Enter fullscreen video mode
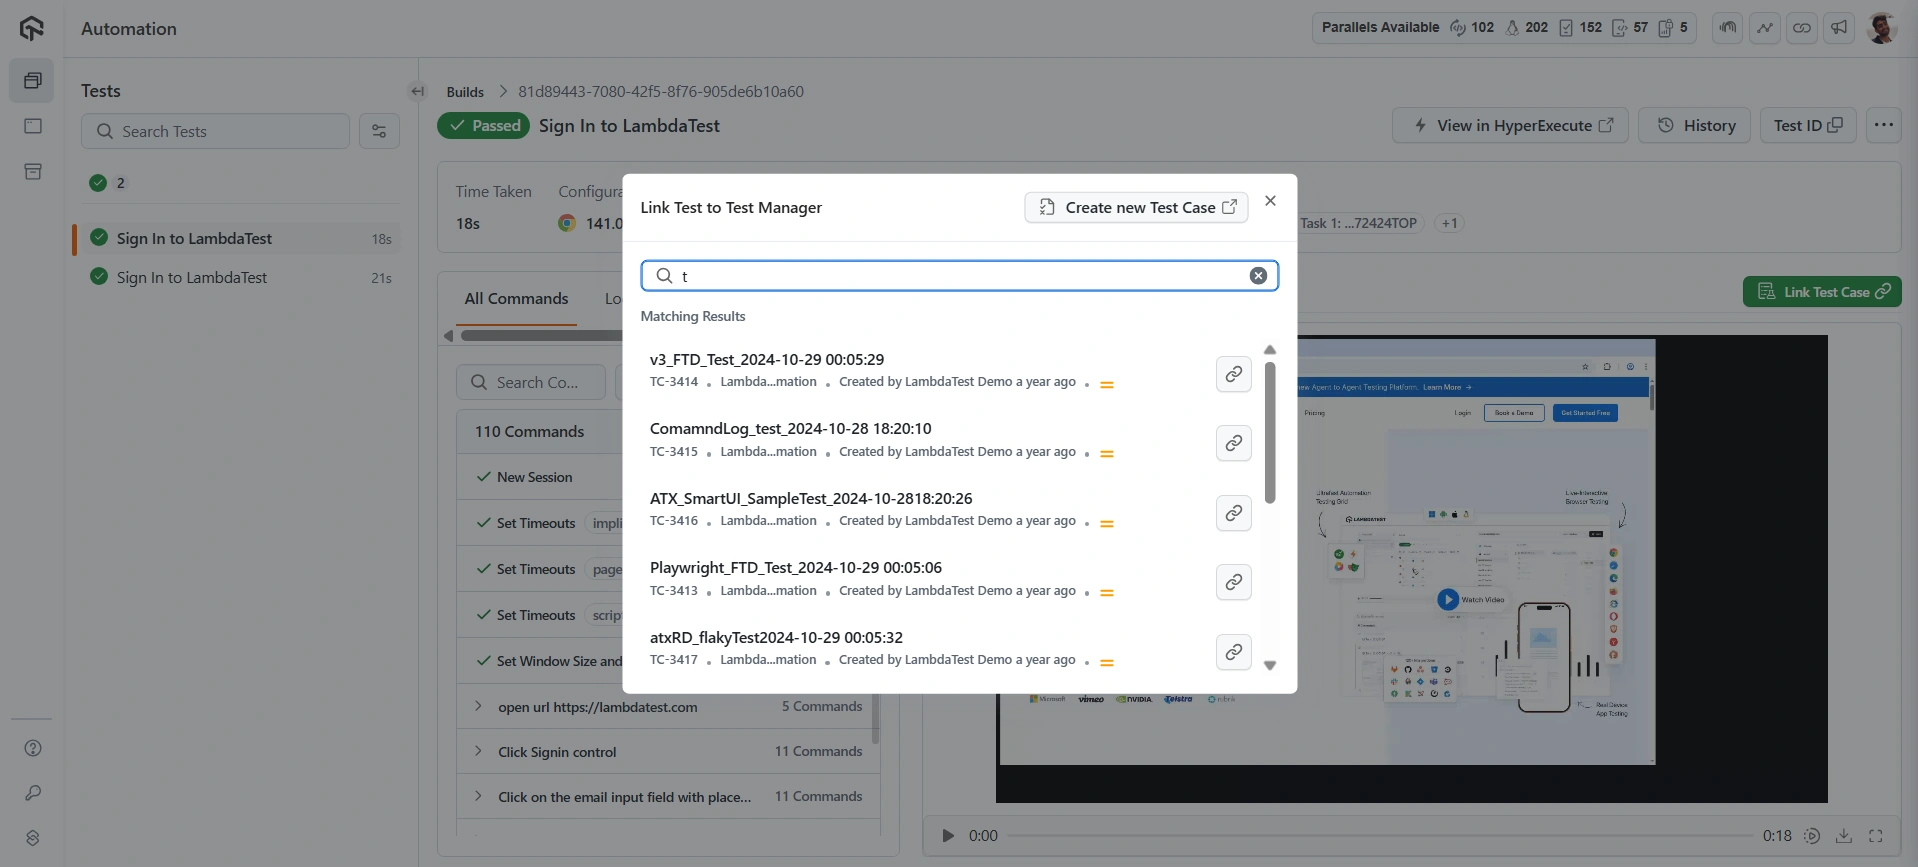The width and height of the screenshot is (1918, 867). click(x=1876, y=836)
